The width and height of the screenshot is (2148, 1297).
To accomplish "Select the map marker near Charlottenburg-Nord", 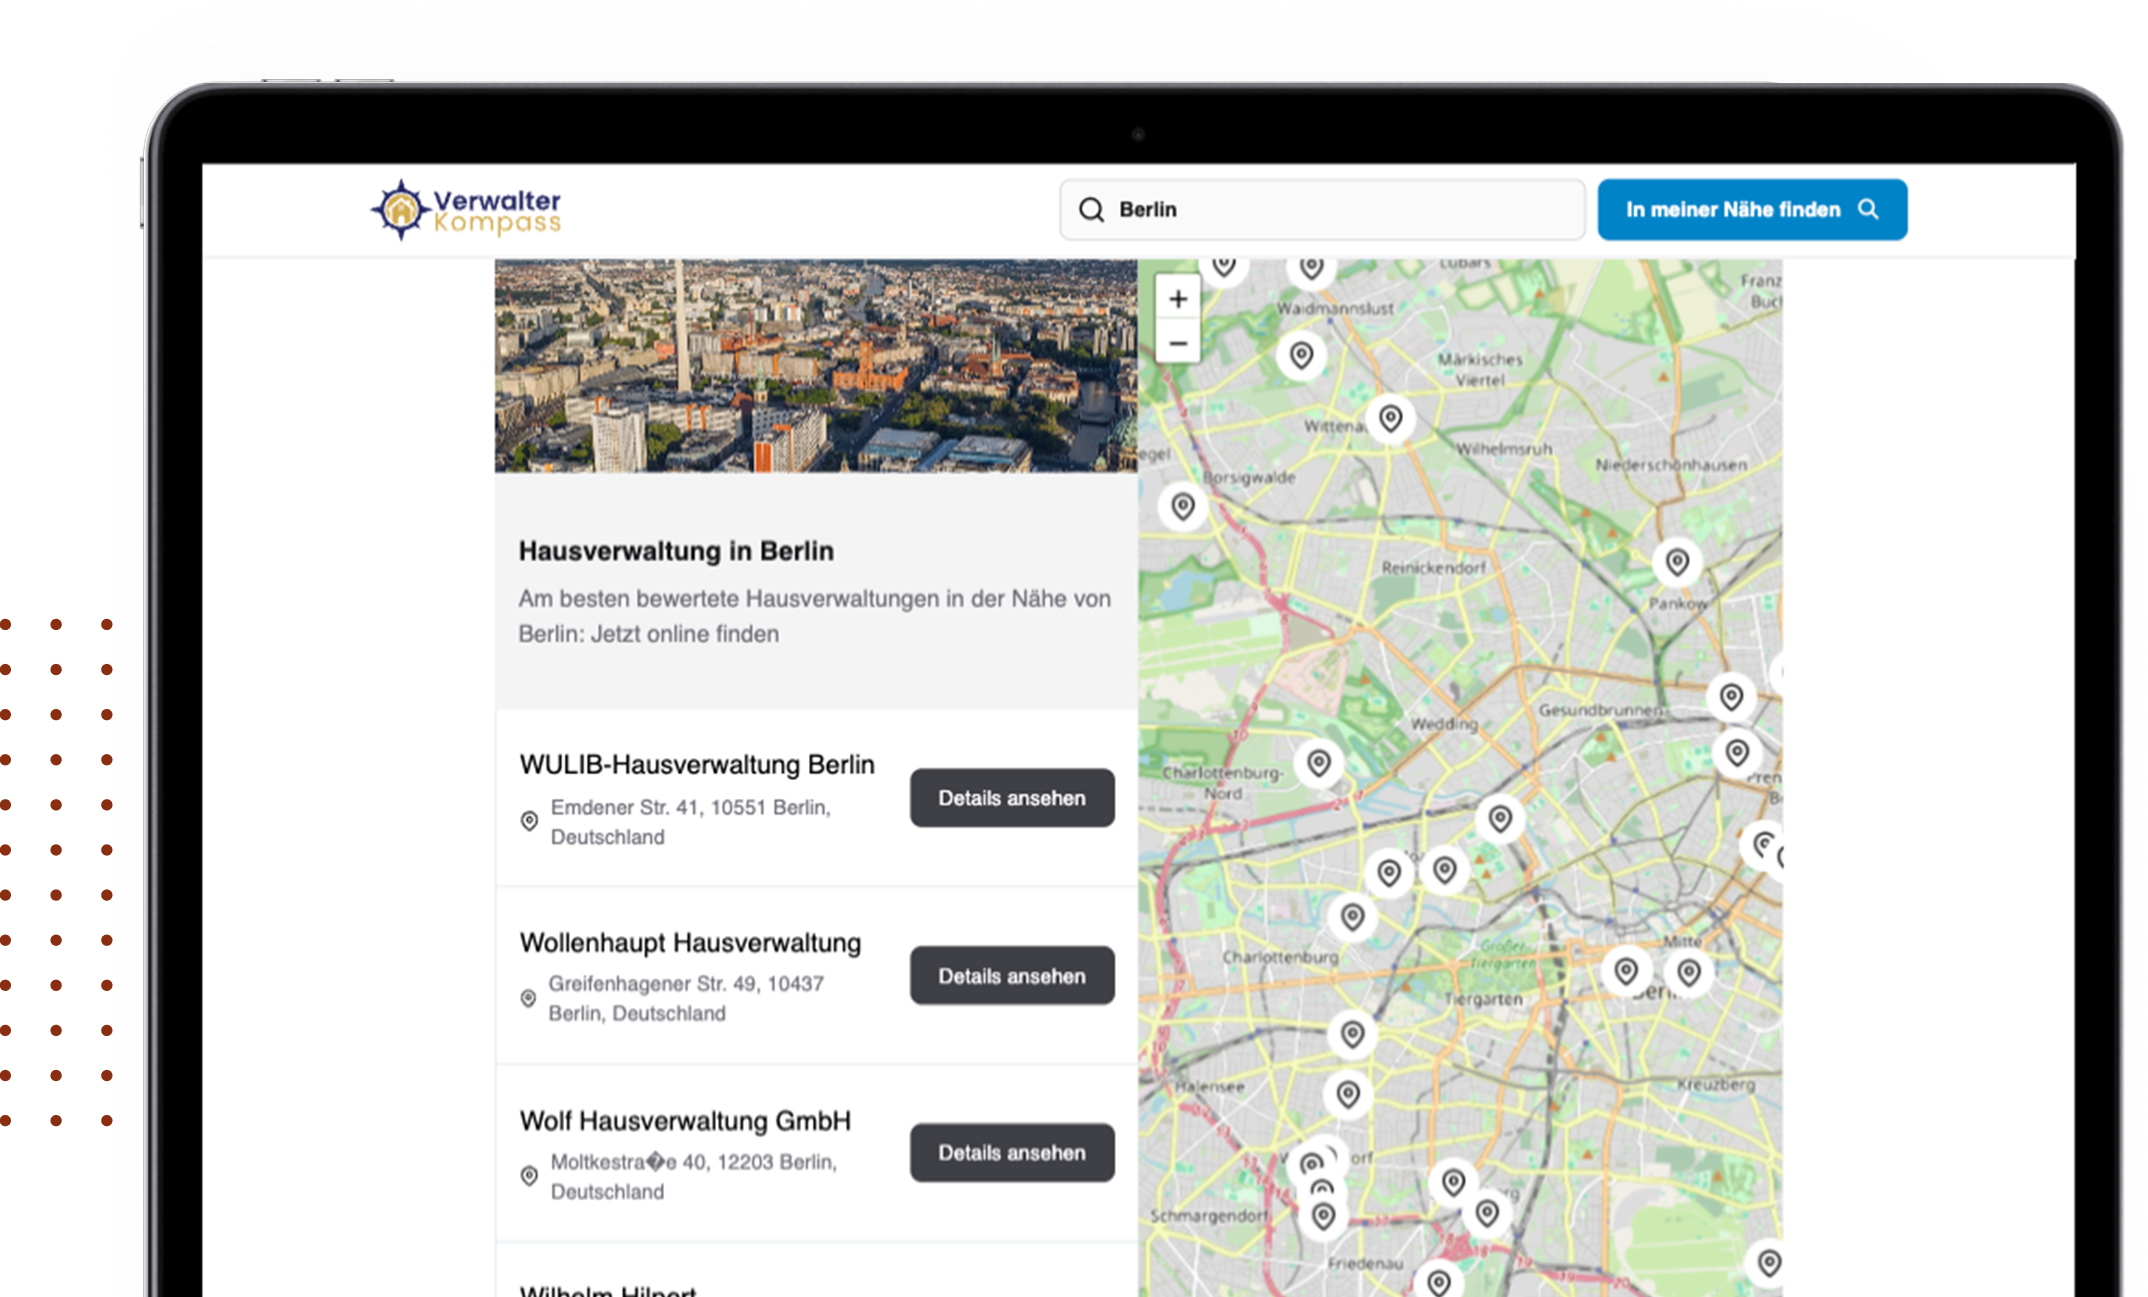I will pos(1319,763).
